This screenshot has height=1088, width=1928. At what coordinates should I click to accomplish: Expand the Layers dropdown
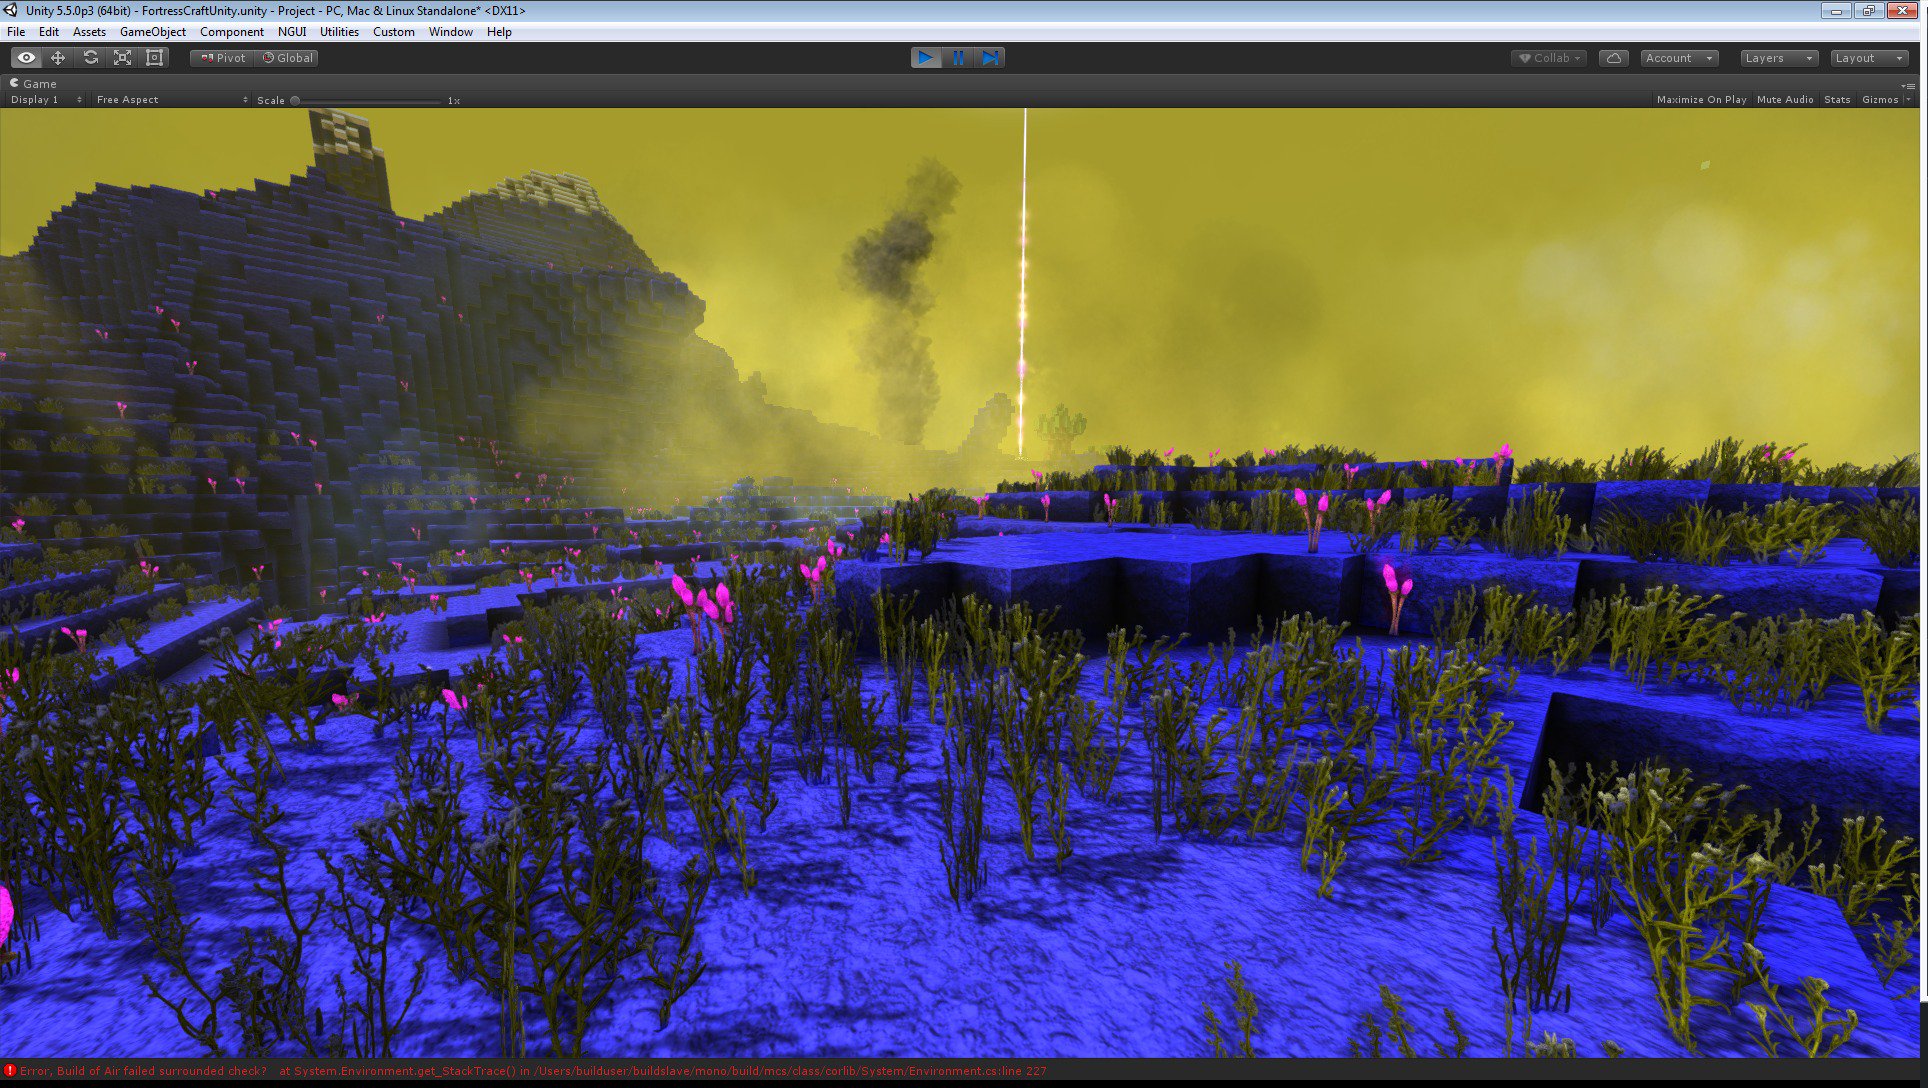(x=1778, y=58)
